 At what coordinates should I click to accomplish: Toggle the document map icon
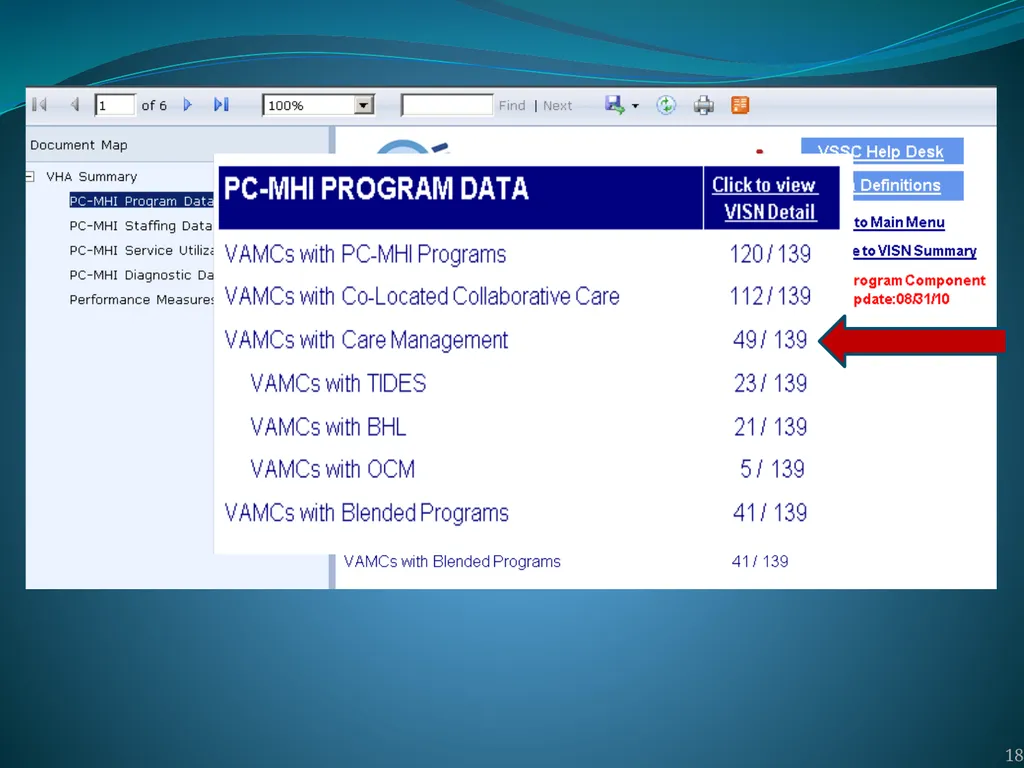pyautogui.click(x=740, y=104)
